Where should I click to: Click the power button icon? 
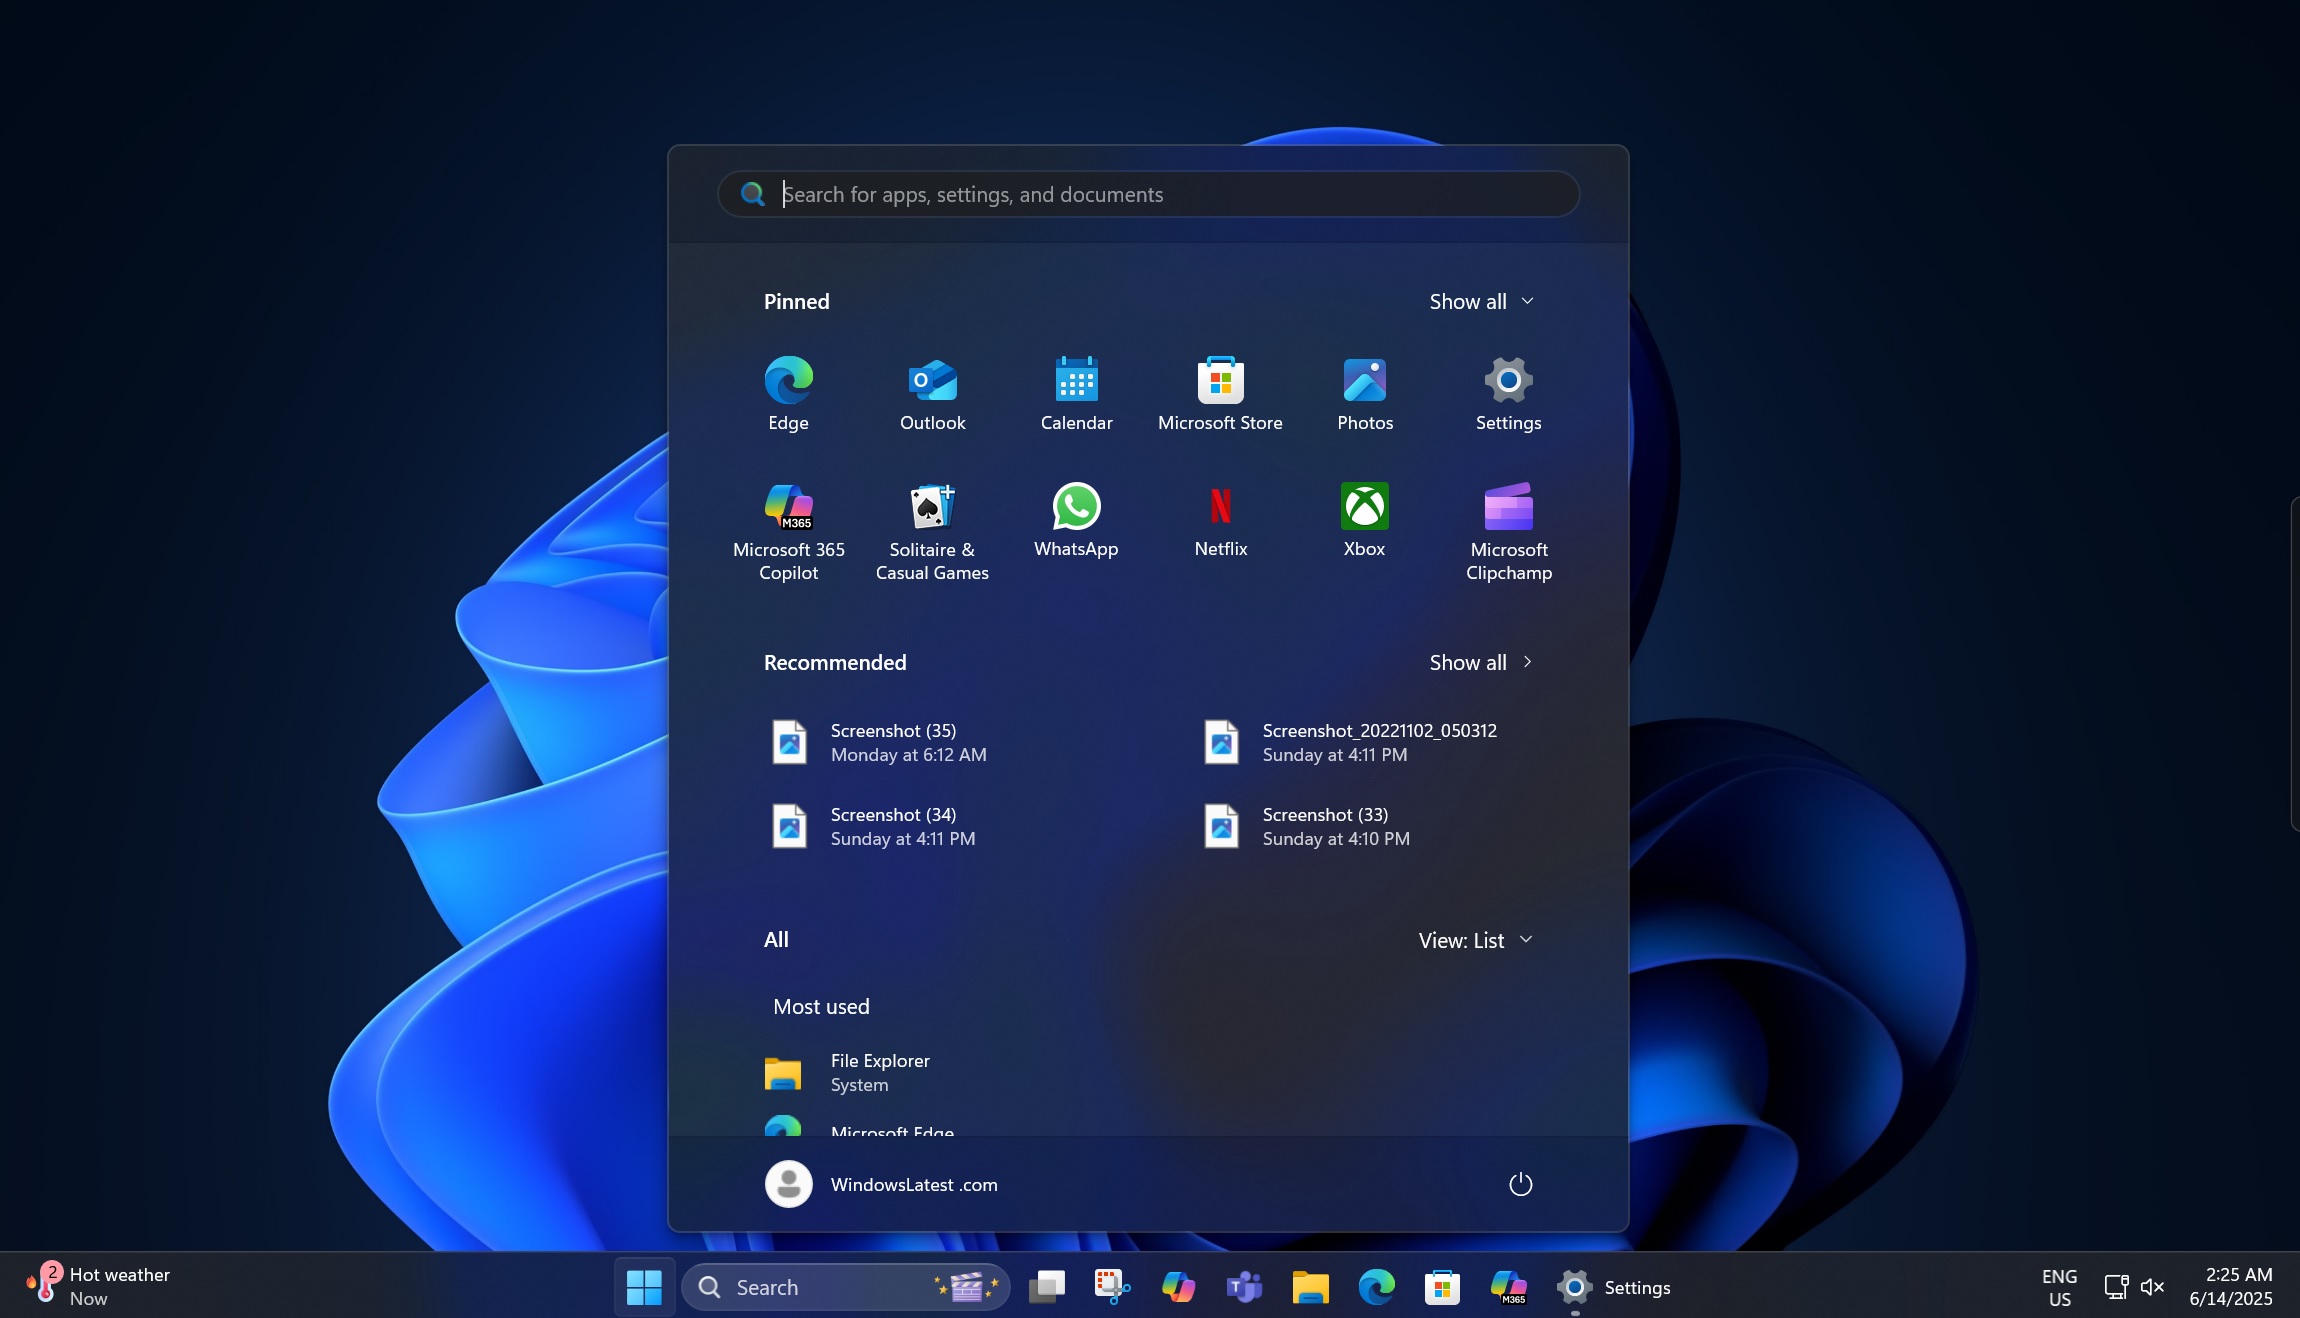1520,1184
